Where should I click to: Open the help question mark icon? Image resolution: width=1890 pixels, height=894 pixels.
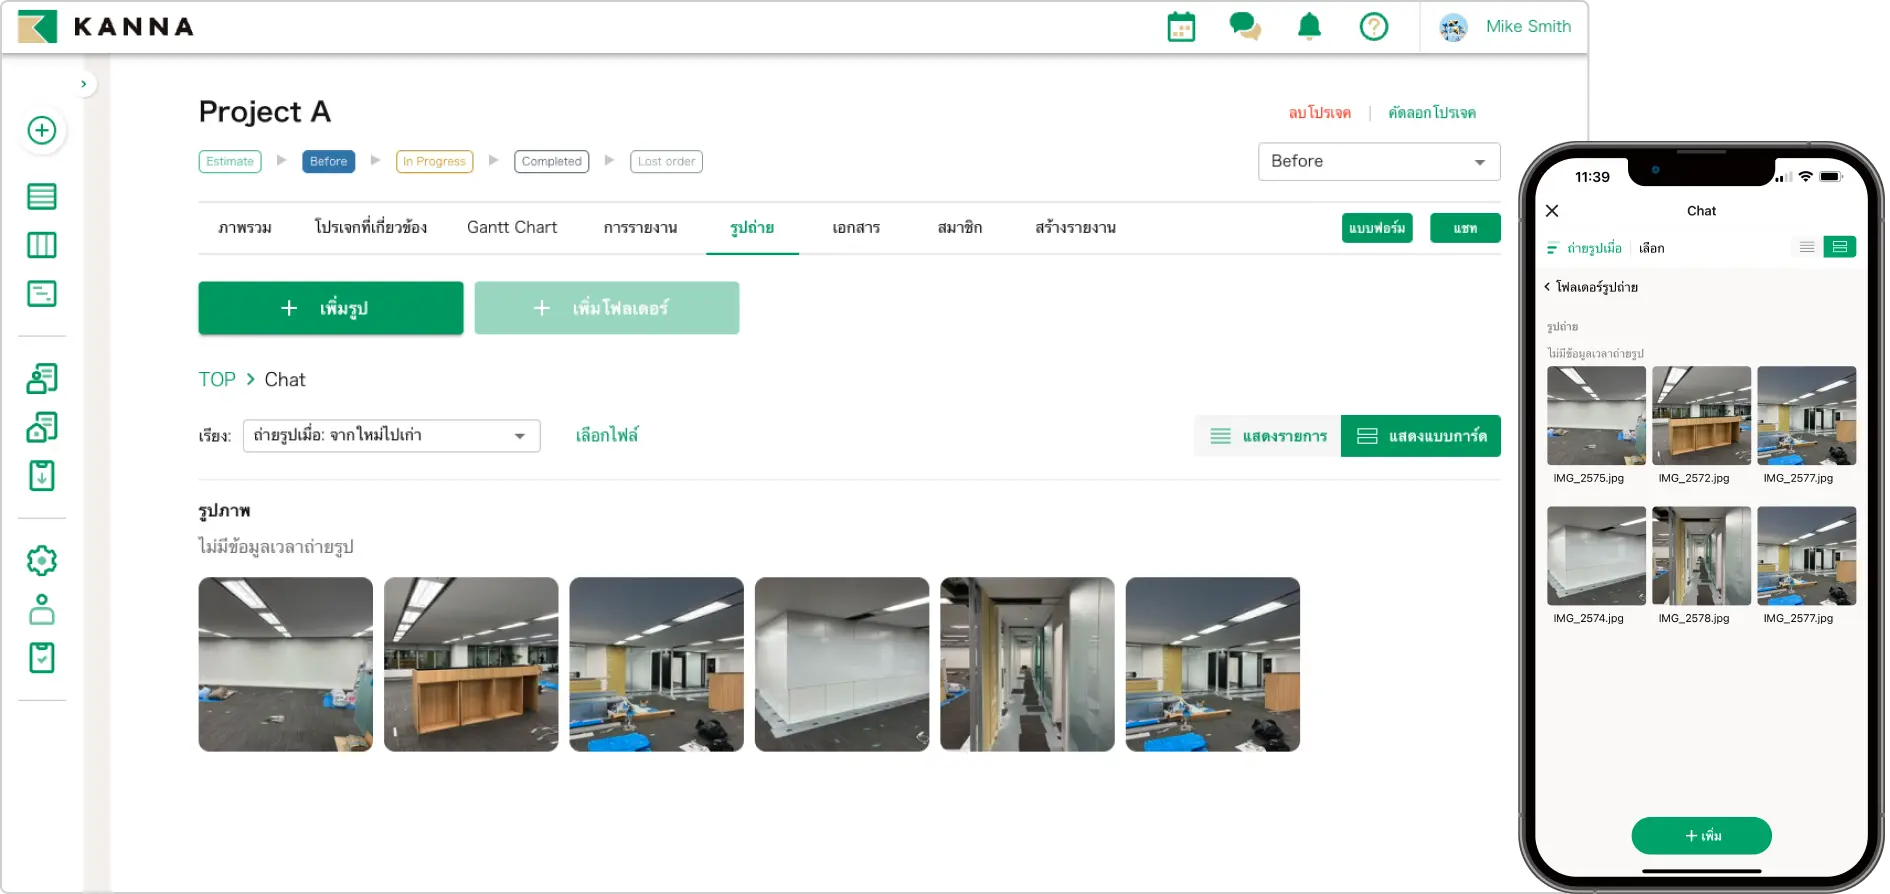tap(1373, 27)
